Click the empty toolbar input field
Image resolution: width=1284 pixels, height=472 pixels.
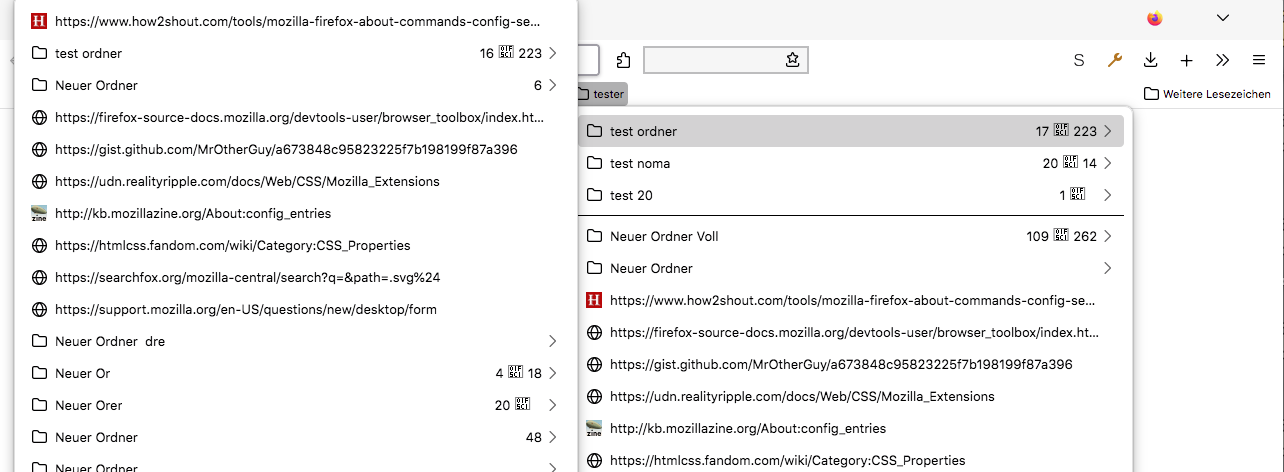click(712, 60)
